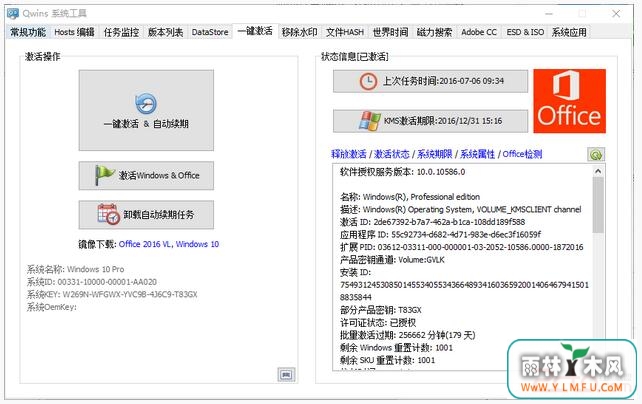The height and width of the screenshot is (404, 642).
Task: Click the Office logo tile
Action: point(570,101)
